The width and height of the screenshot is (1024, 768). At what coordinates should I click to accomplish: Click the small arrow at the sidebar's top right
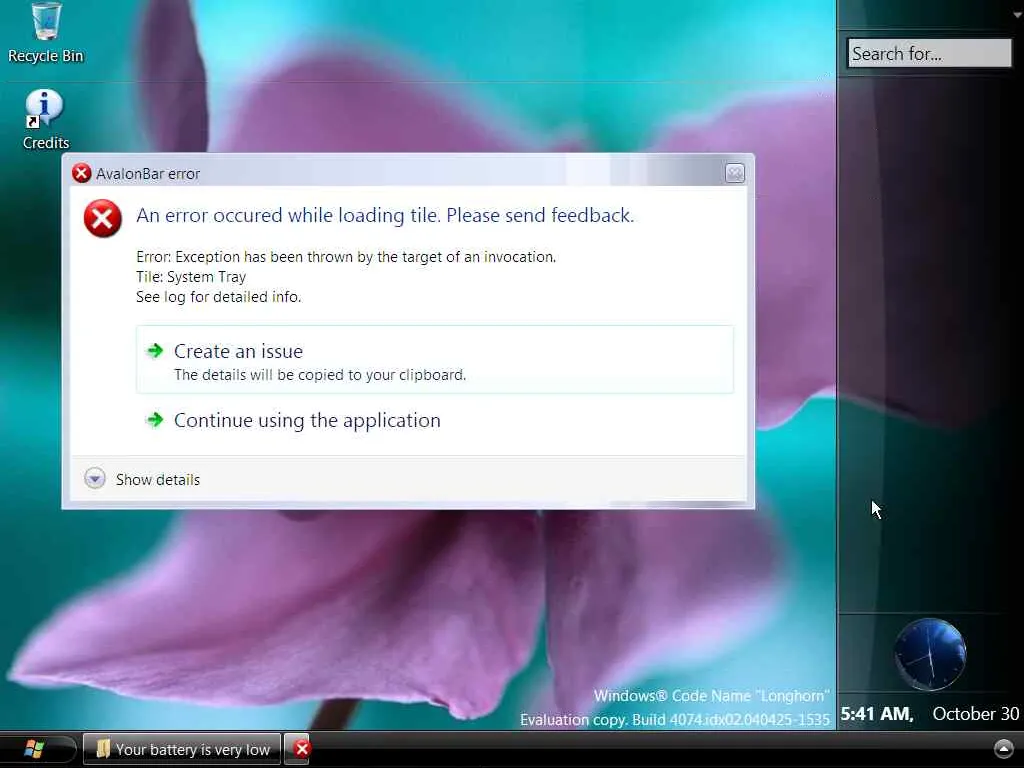(1018, 14)
